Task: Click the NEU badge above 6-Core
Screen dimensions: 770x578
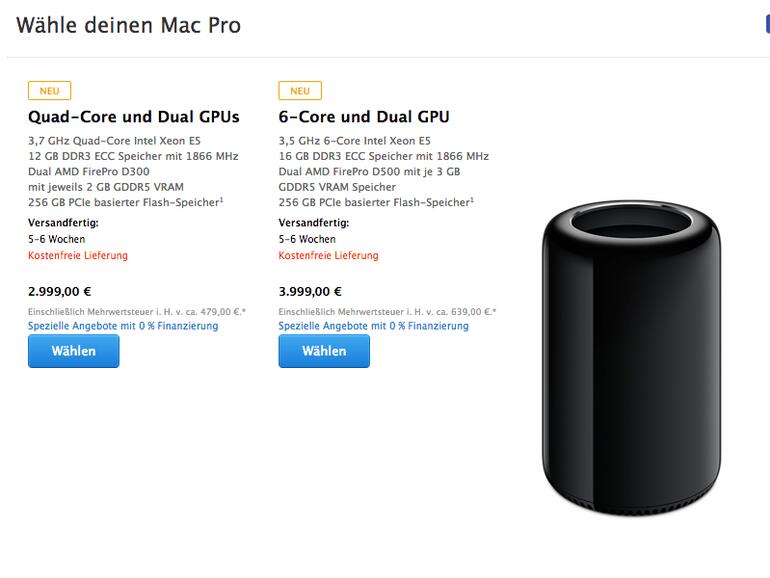Action: (299, 91)
